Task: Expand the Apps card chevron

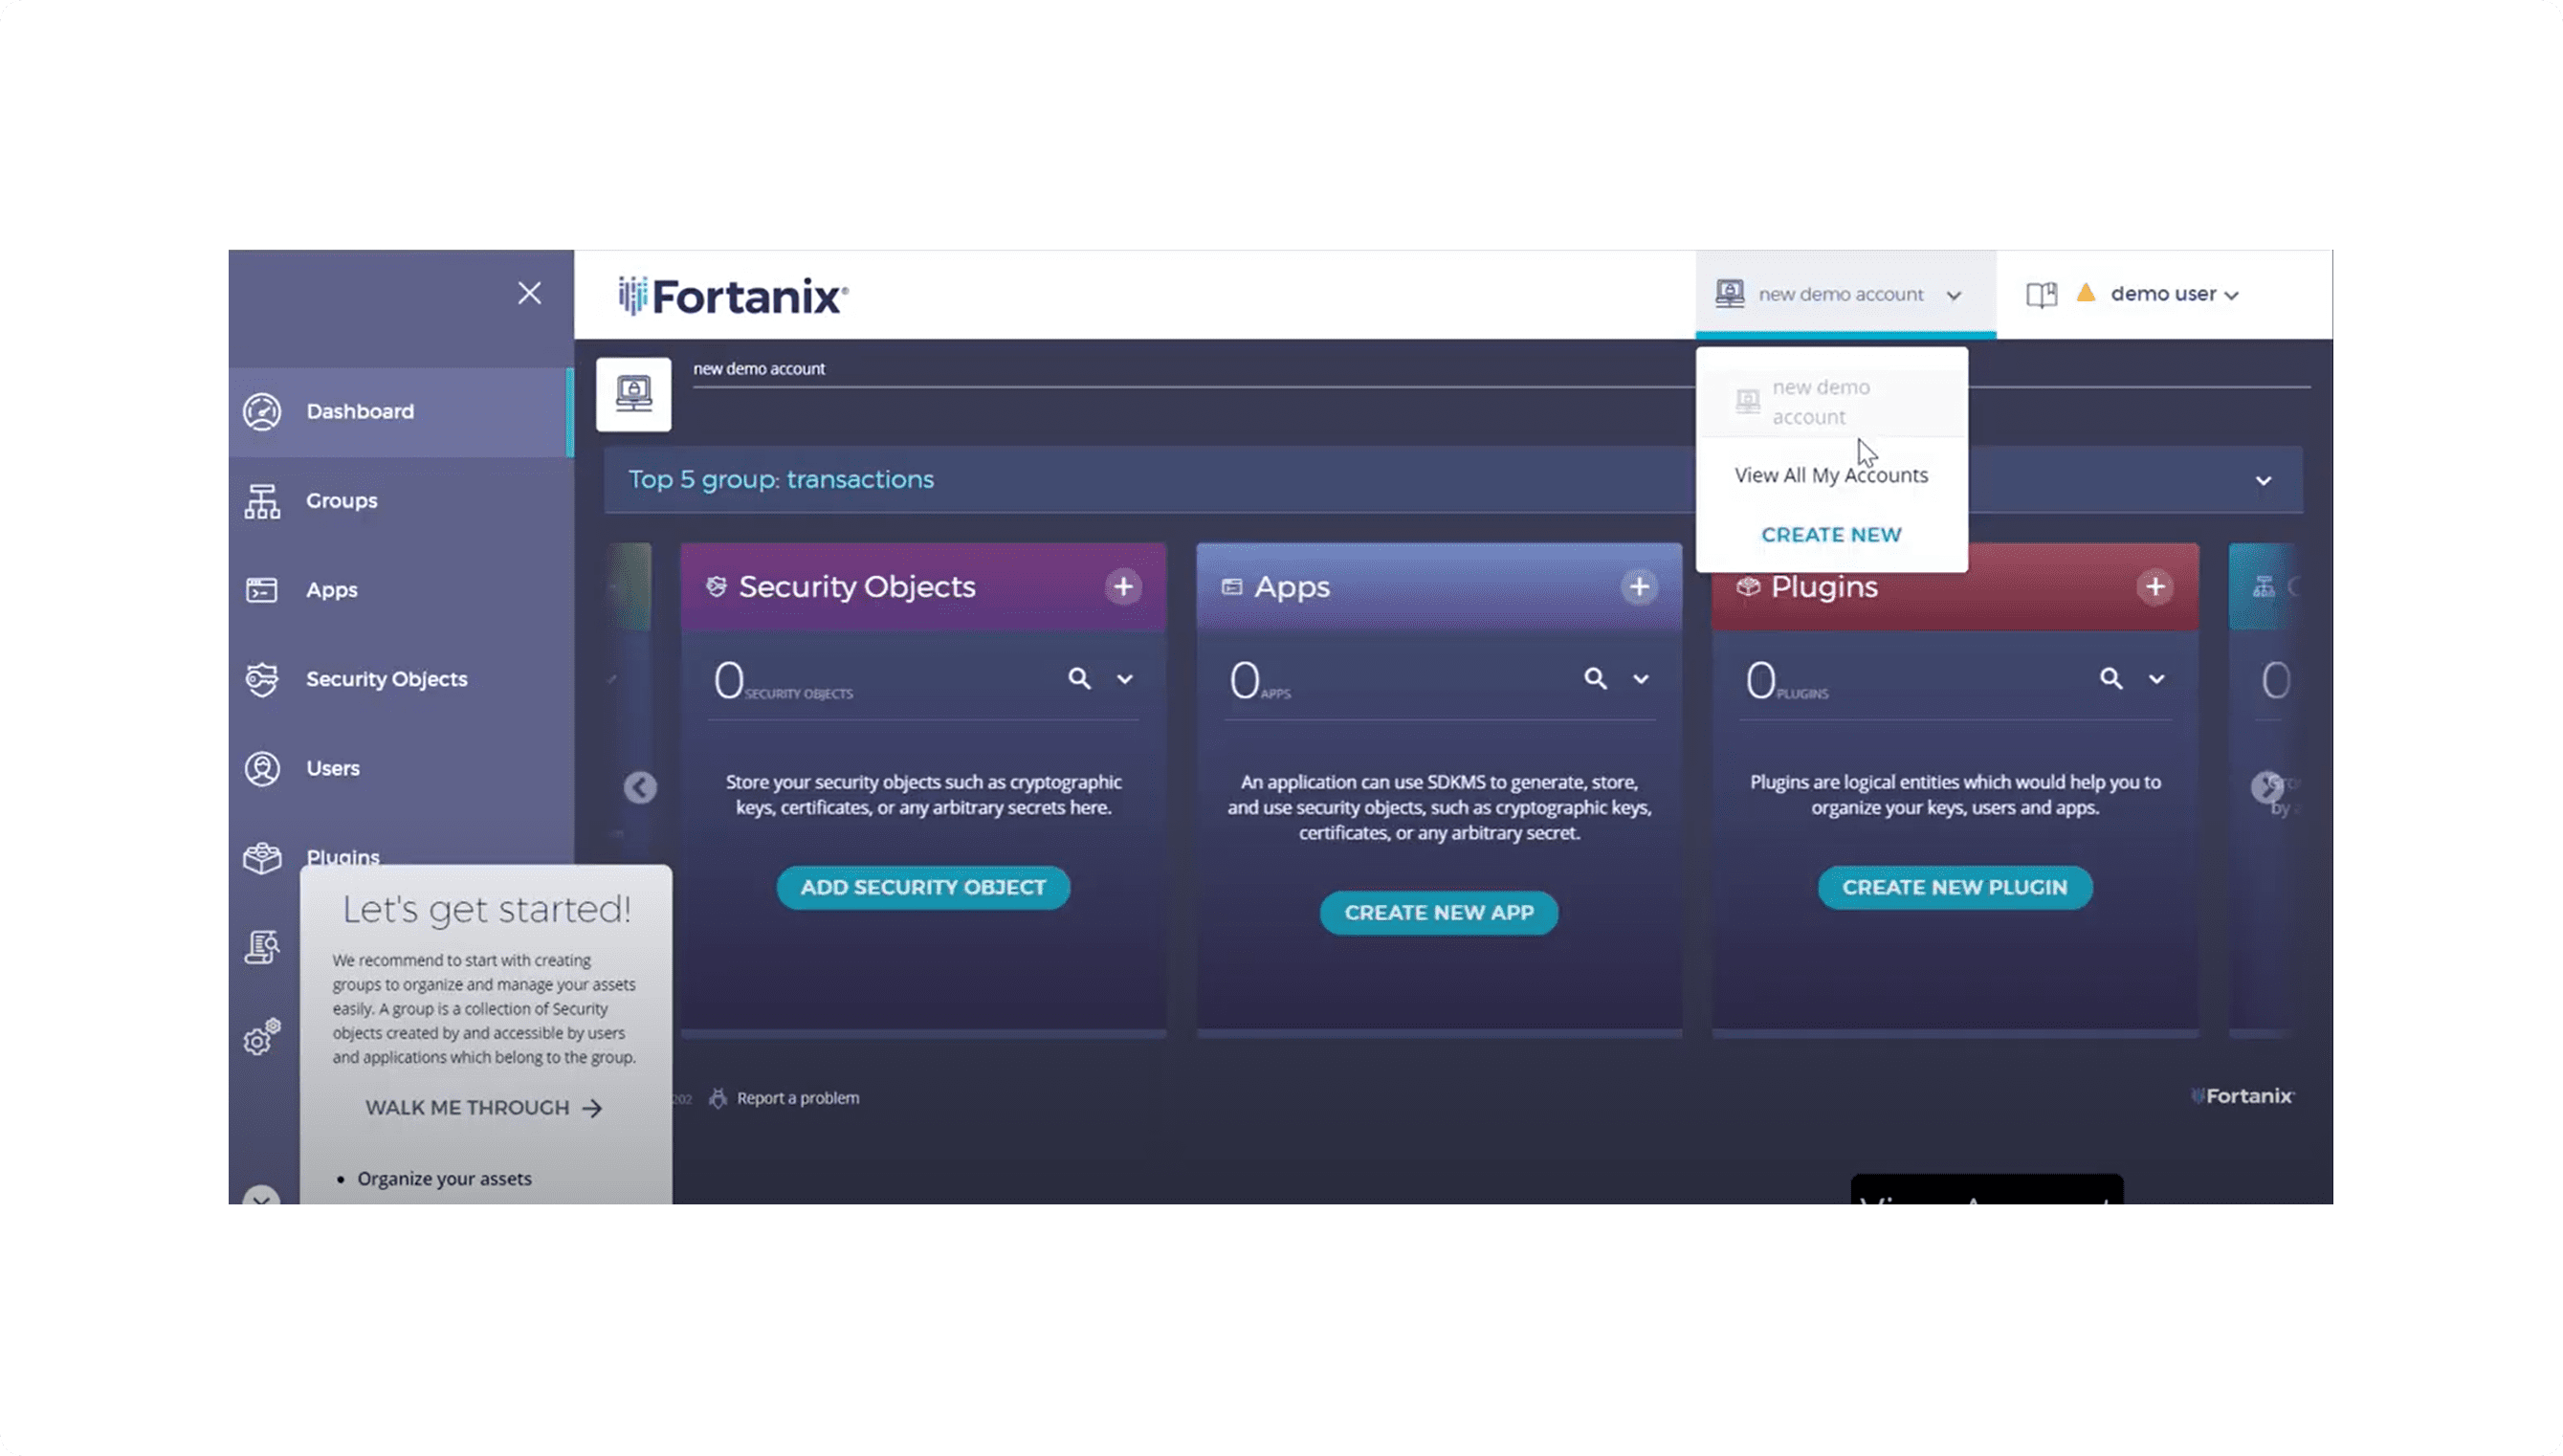Action: 1641,679
